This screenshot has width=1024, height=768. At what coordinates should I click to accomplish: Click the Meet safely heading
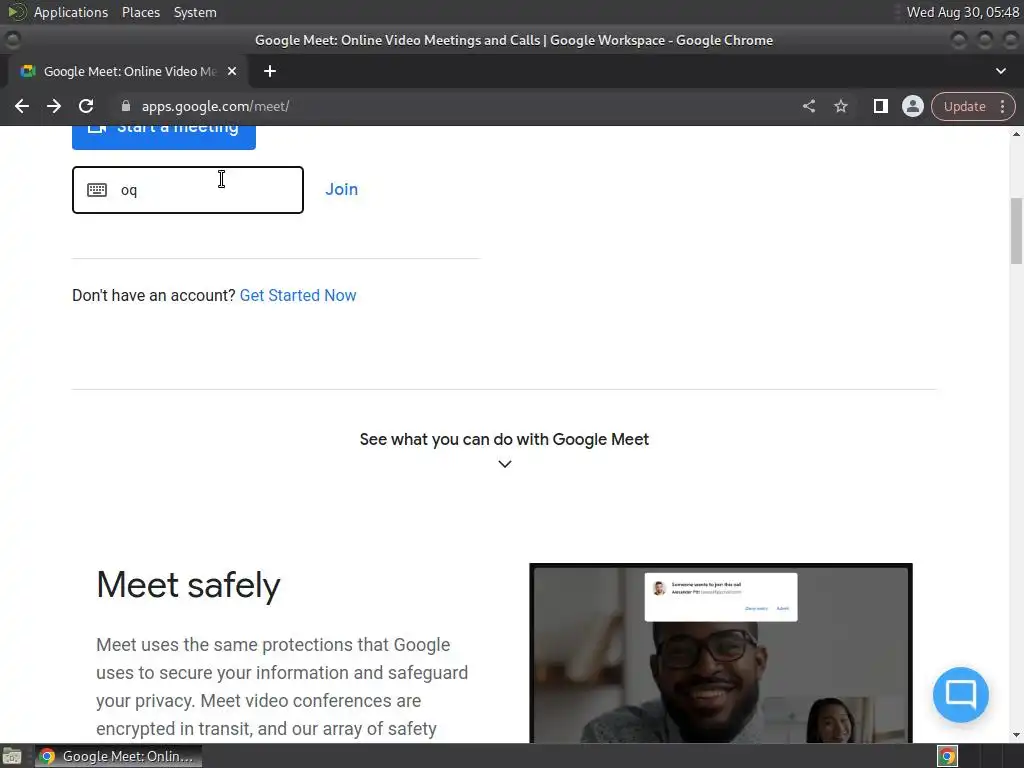tap(188, 585)
